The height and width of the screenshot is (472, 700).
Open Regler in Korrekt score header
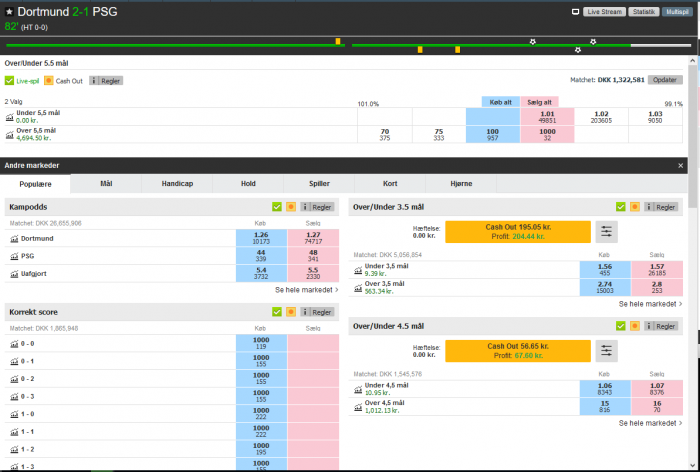317,312
